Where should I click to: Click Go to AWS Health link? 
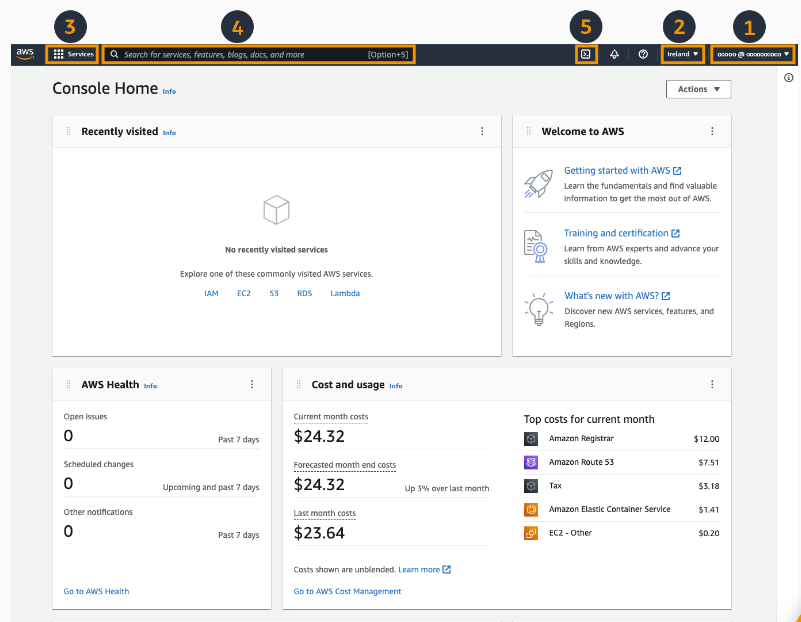coord(96,591)
